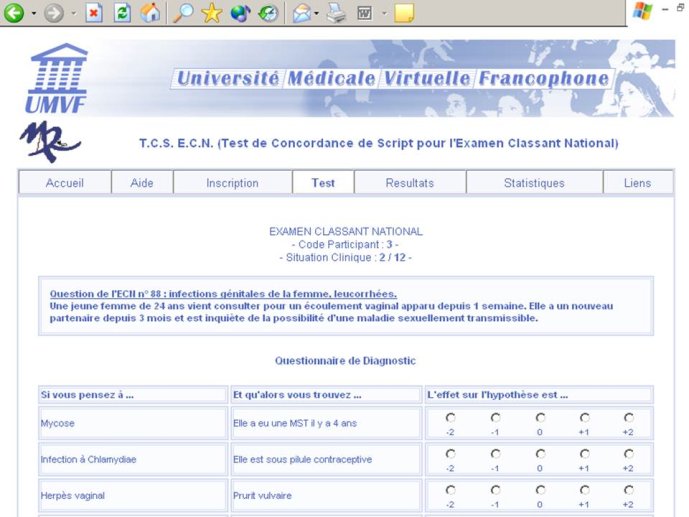Select +2 for the Herpès vaginal row
The image size is (689, 517).
[x=629, y=489]
